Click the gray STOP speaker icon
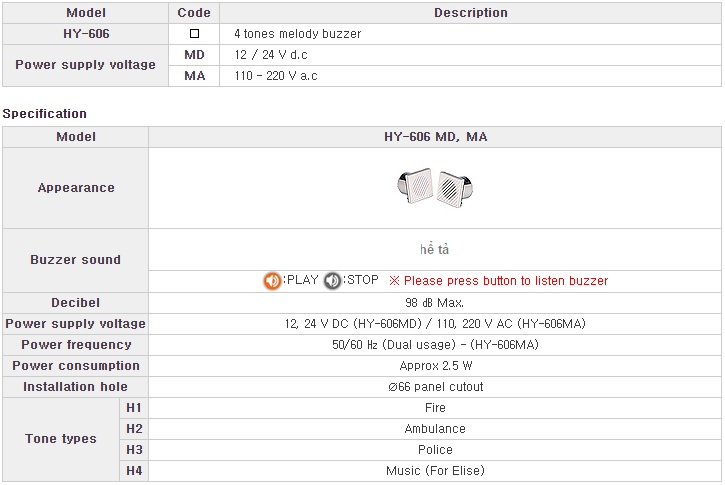 (x=332, y=281)
